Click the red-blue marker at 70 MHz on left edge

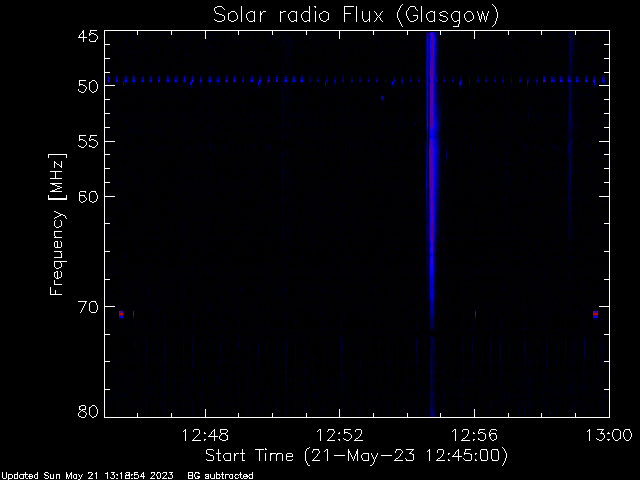(121, 314)
